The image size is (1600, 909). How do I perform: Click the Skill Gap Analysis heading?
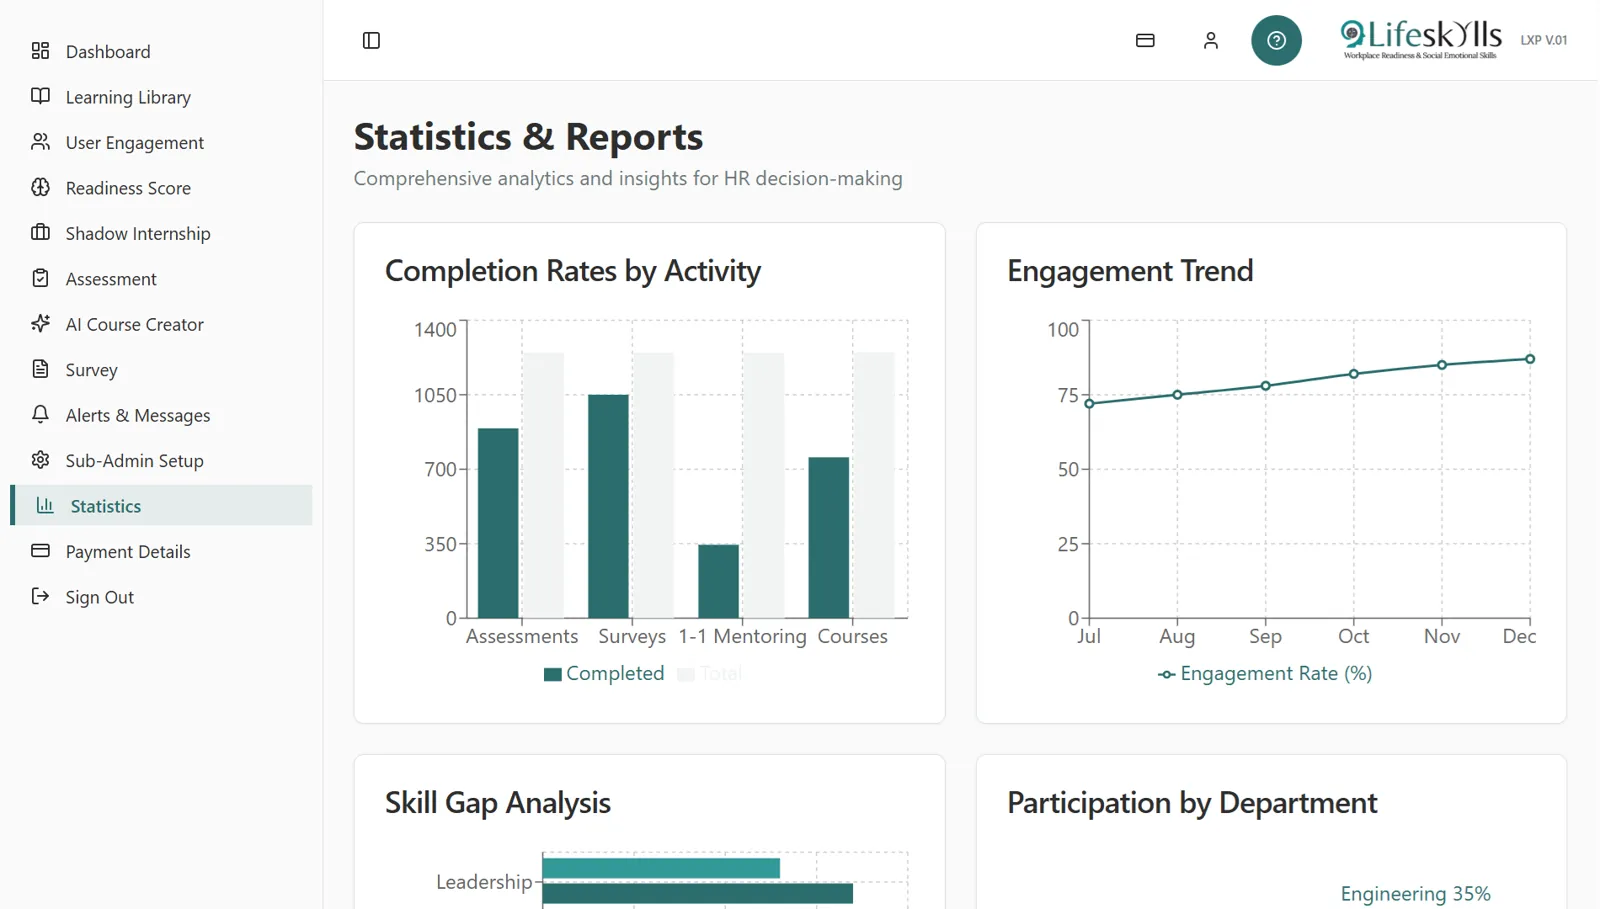pyautogui.click(x=498, y=803)
